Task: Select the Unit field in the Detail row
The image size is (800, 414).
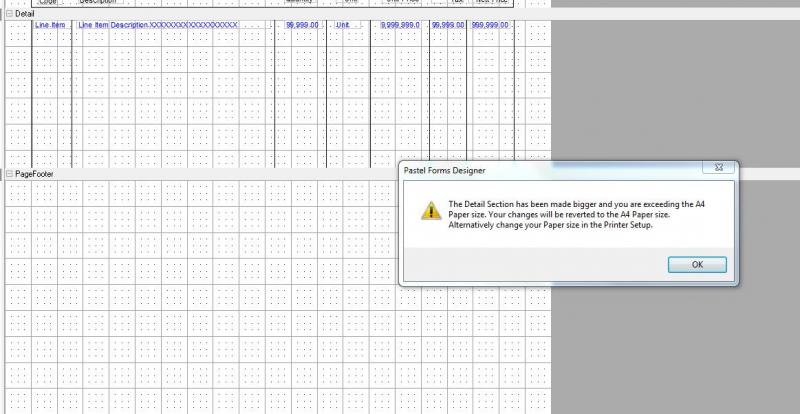Action: click(x=344, y=24)
